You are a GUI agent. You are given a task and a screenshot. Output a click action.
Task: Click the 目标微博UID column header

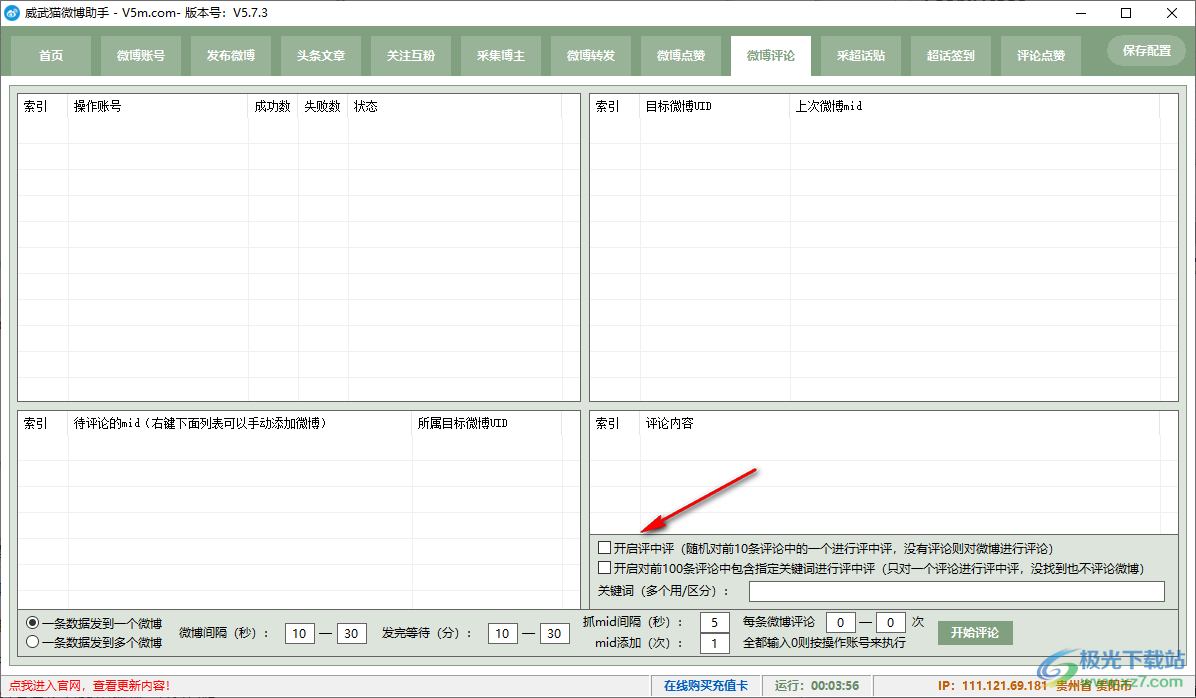[715, 106]
